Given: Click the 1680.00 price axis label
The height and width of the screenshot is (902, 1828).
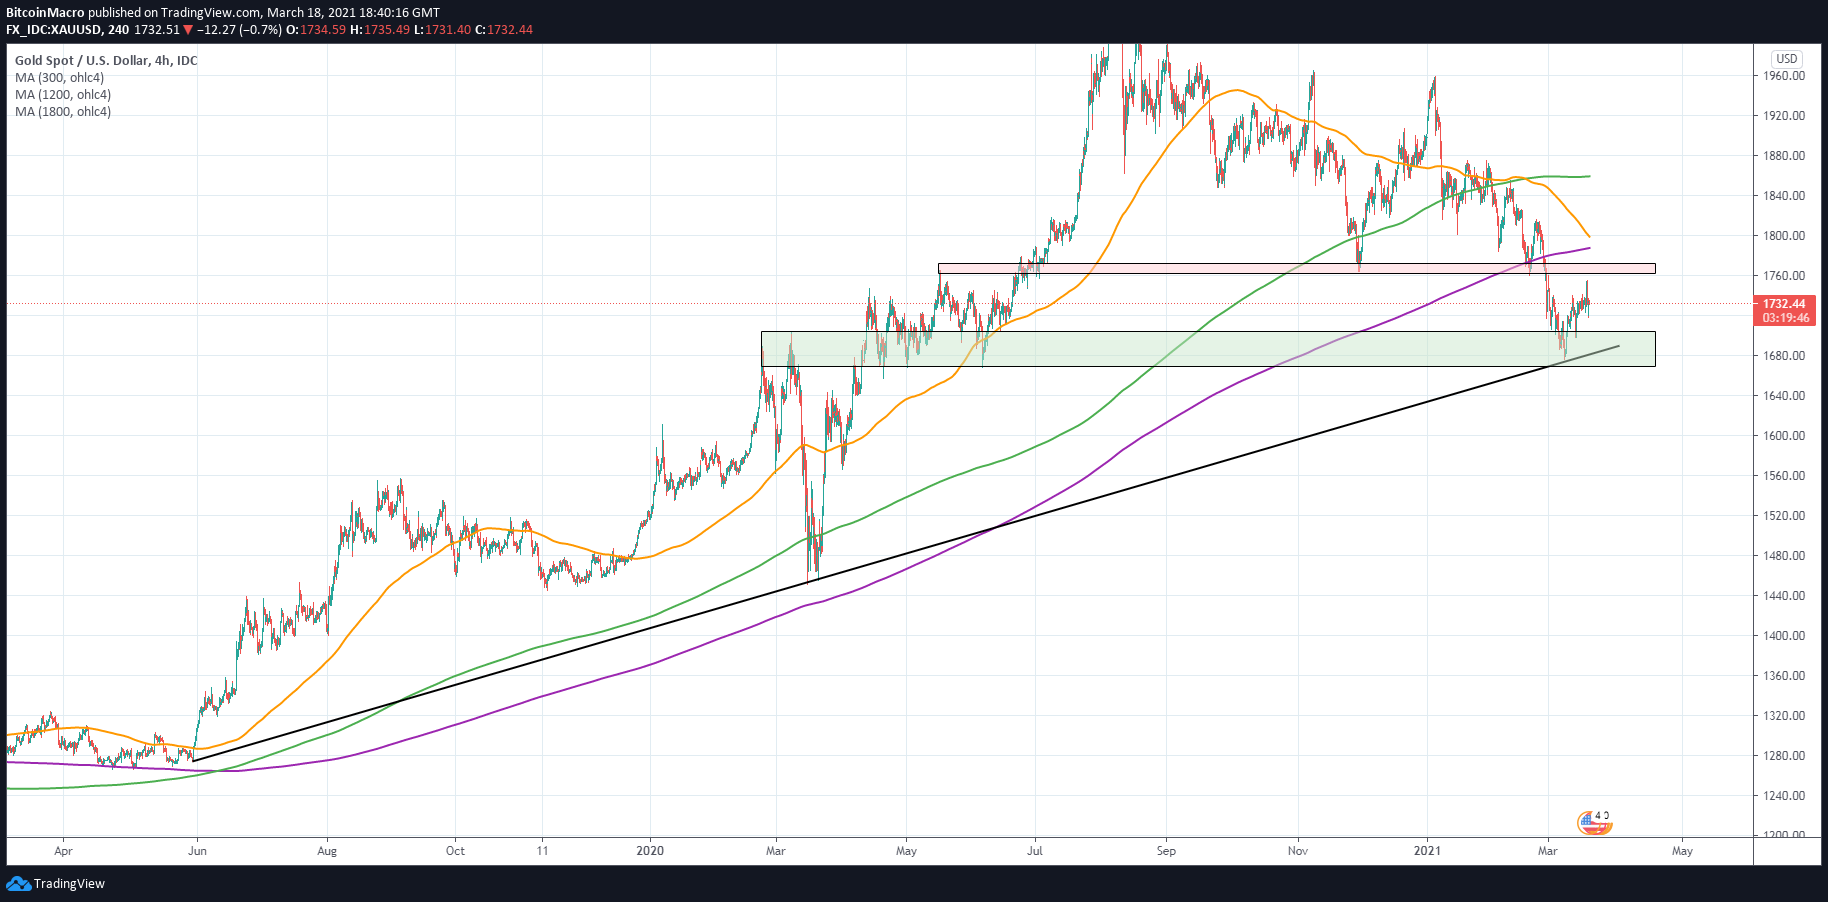Looking at the screenshot, I should (1784, 356).
